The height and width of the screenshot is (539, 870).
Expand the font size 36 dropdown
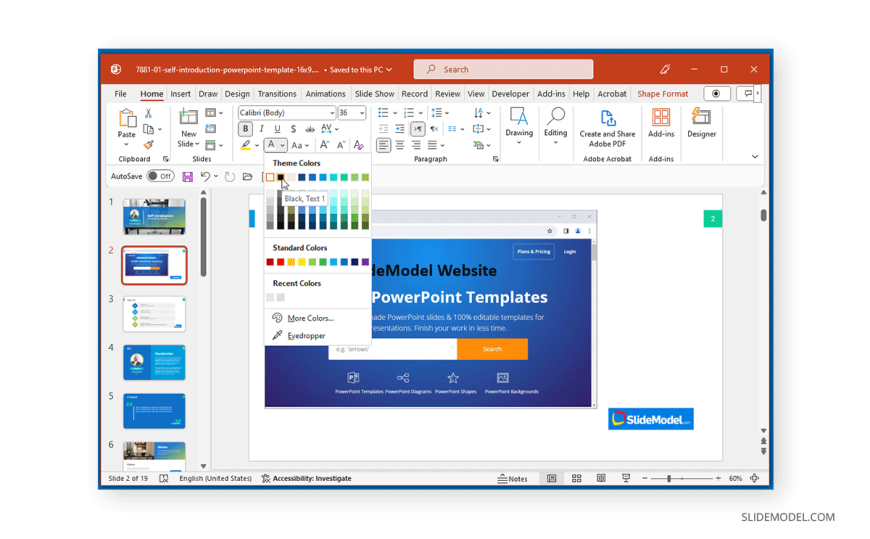362,113
